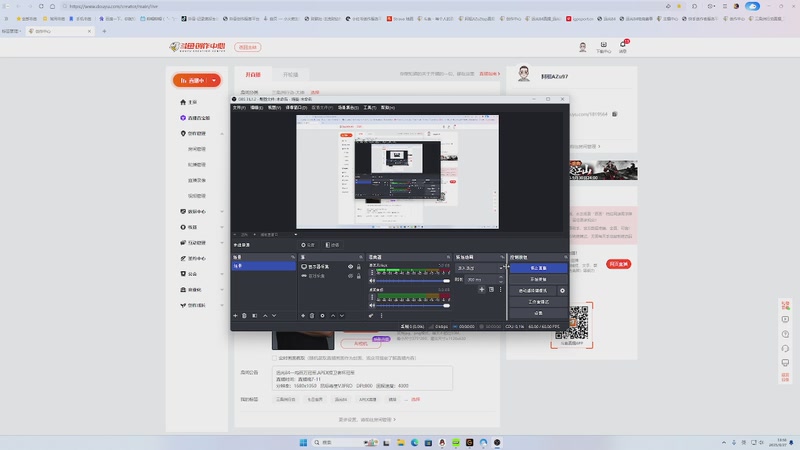Move scene up in Scenes dock
Image resolution: width=800 pixels, height=450 pixels.
(265, 316)
